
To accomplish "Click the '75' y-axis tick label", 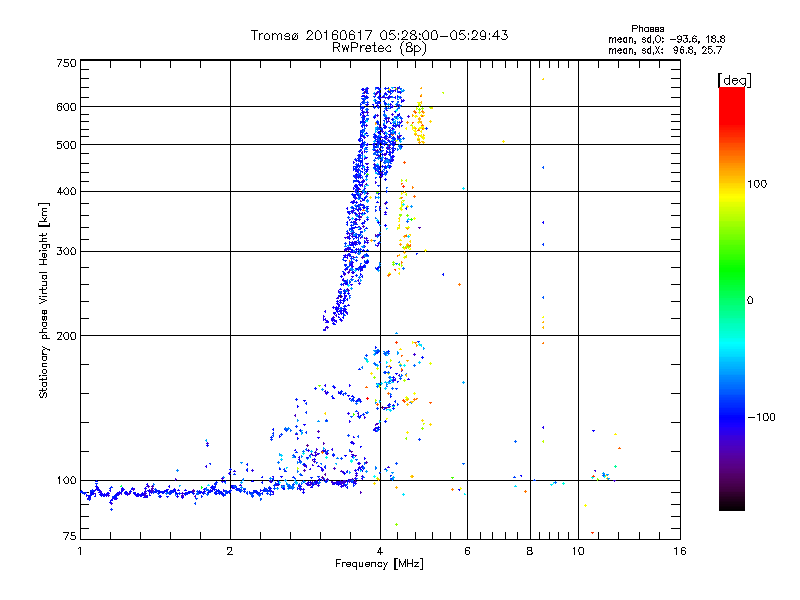I will click(70, 536).
